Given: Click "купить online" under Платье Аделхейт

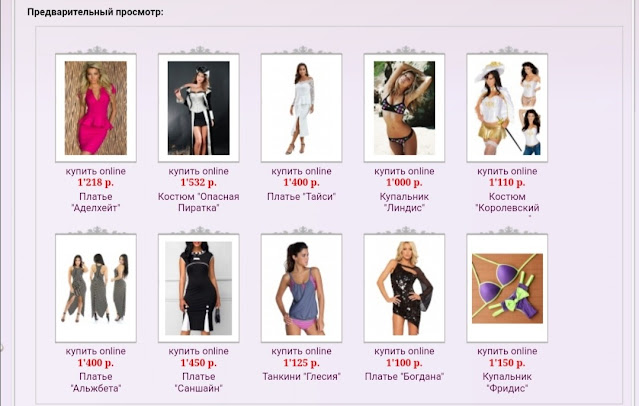Looking at the screenshot, I should (x=96, y=171).
